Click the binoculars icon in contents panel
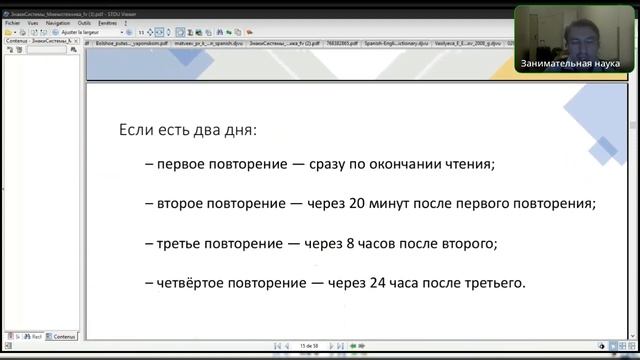Image resolution: width=640 pixels, height=360 pixels. (73, 50)
